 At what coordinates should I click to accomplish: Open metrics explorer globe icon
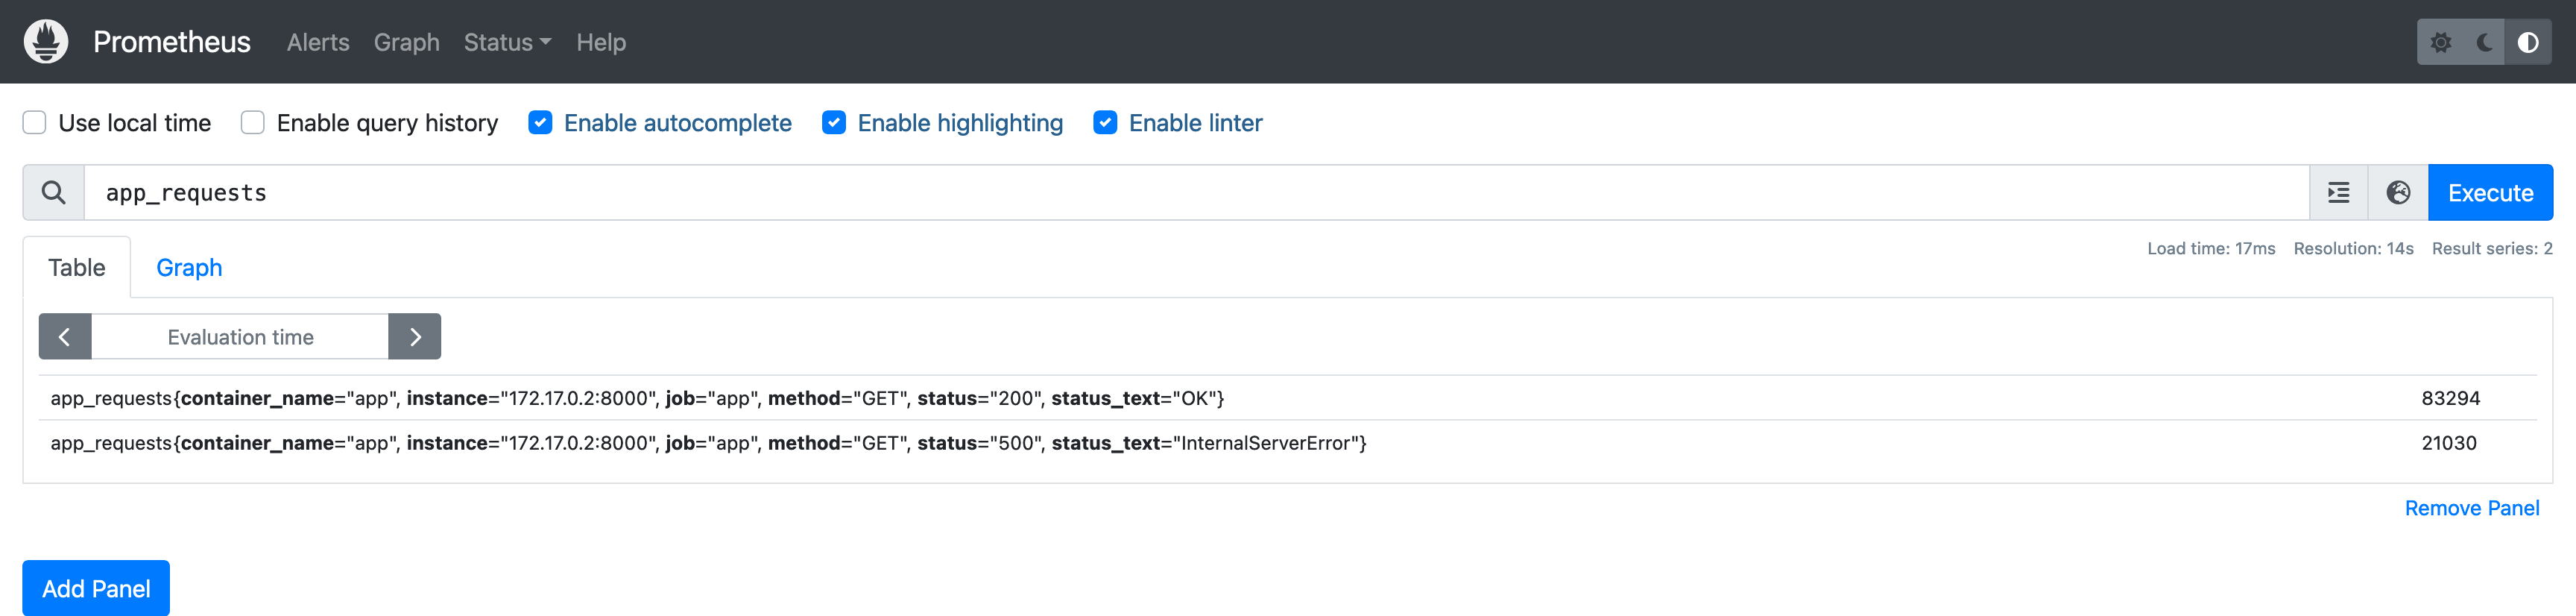tap(2398, 193)
